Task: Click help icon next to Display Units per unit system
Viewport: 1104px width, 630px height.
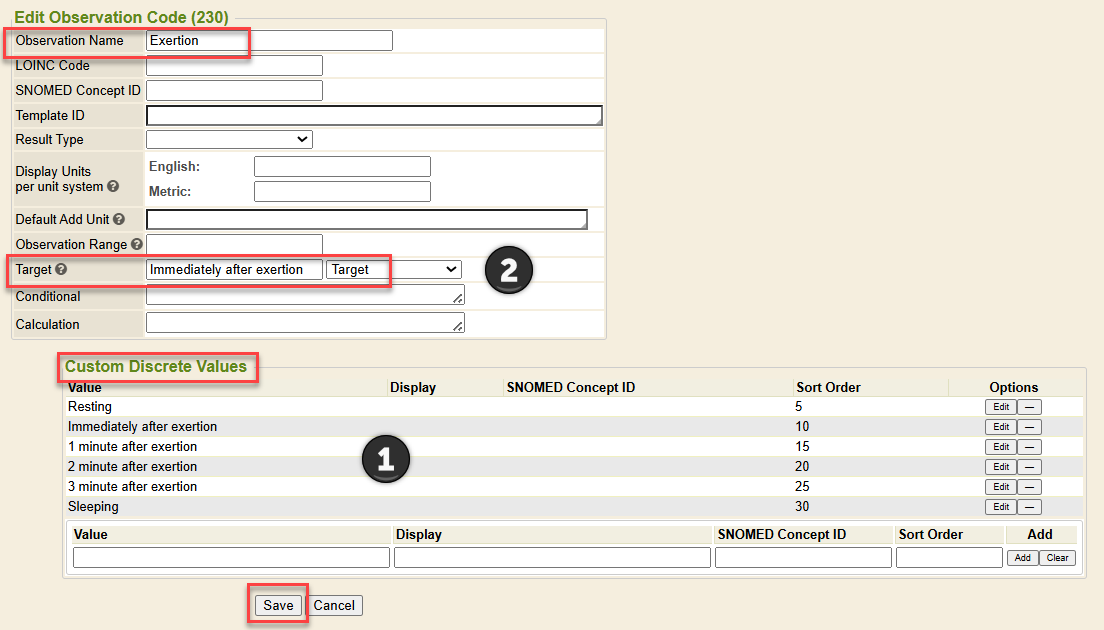Action: tap(113, 187)
